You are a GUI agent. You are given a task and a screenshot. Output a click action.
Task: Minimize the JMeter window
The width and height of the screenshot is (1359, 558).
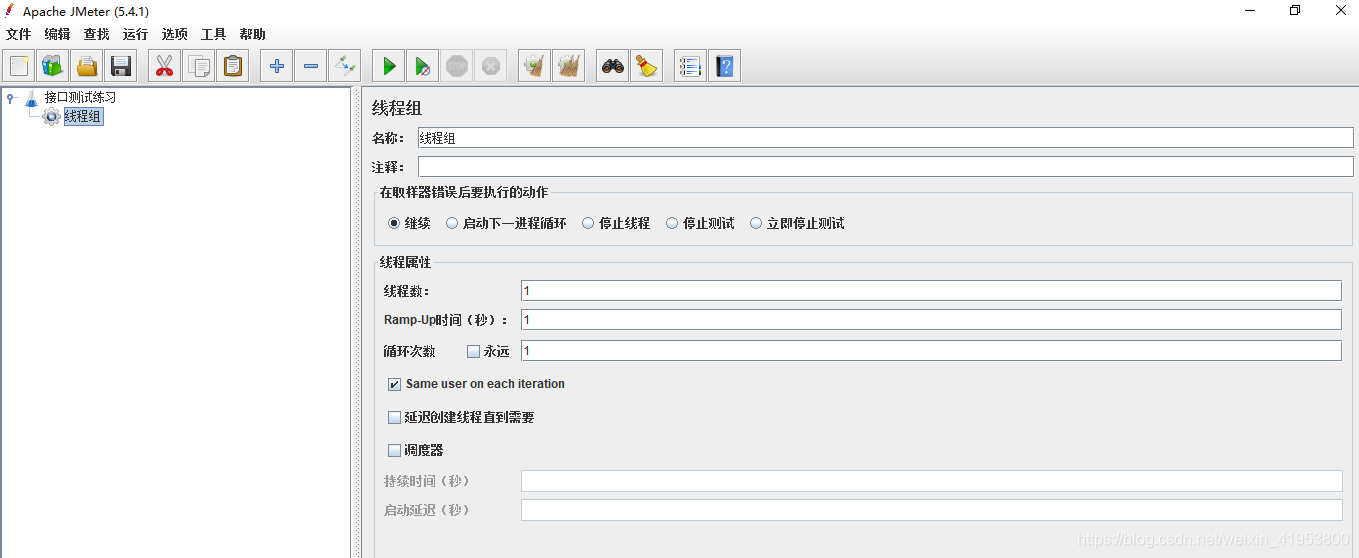click(x=1250, y=10)
